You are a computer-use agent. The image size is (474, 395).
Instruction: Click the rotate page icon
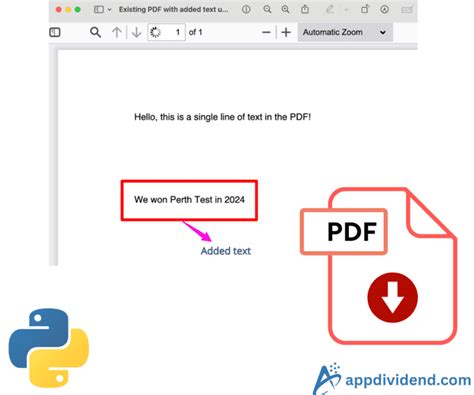coord(365,9)
